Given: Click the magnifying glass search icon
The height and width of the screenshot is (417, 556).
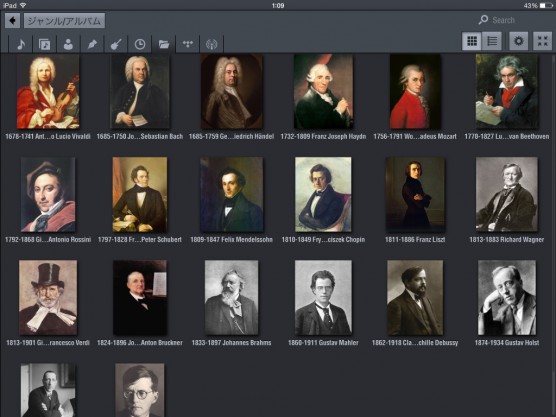Looking at the screenshot, I should tap(483, 20).
